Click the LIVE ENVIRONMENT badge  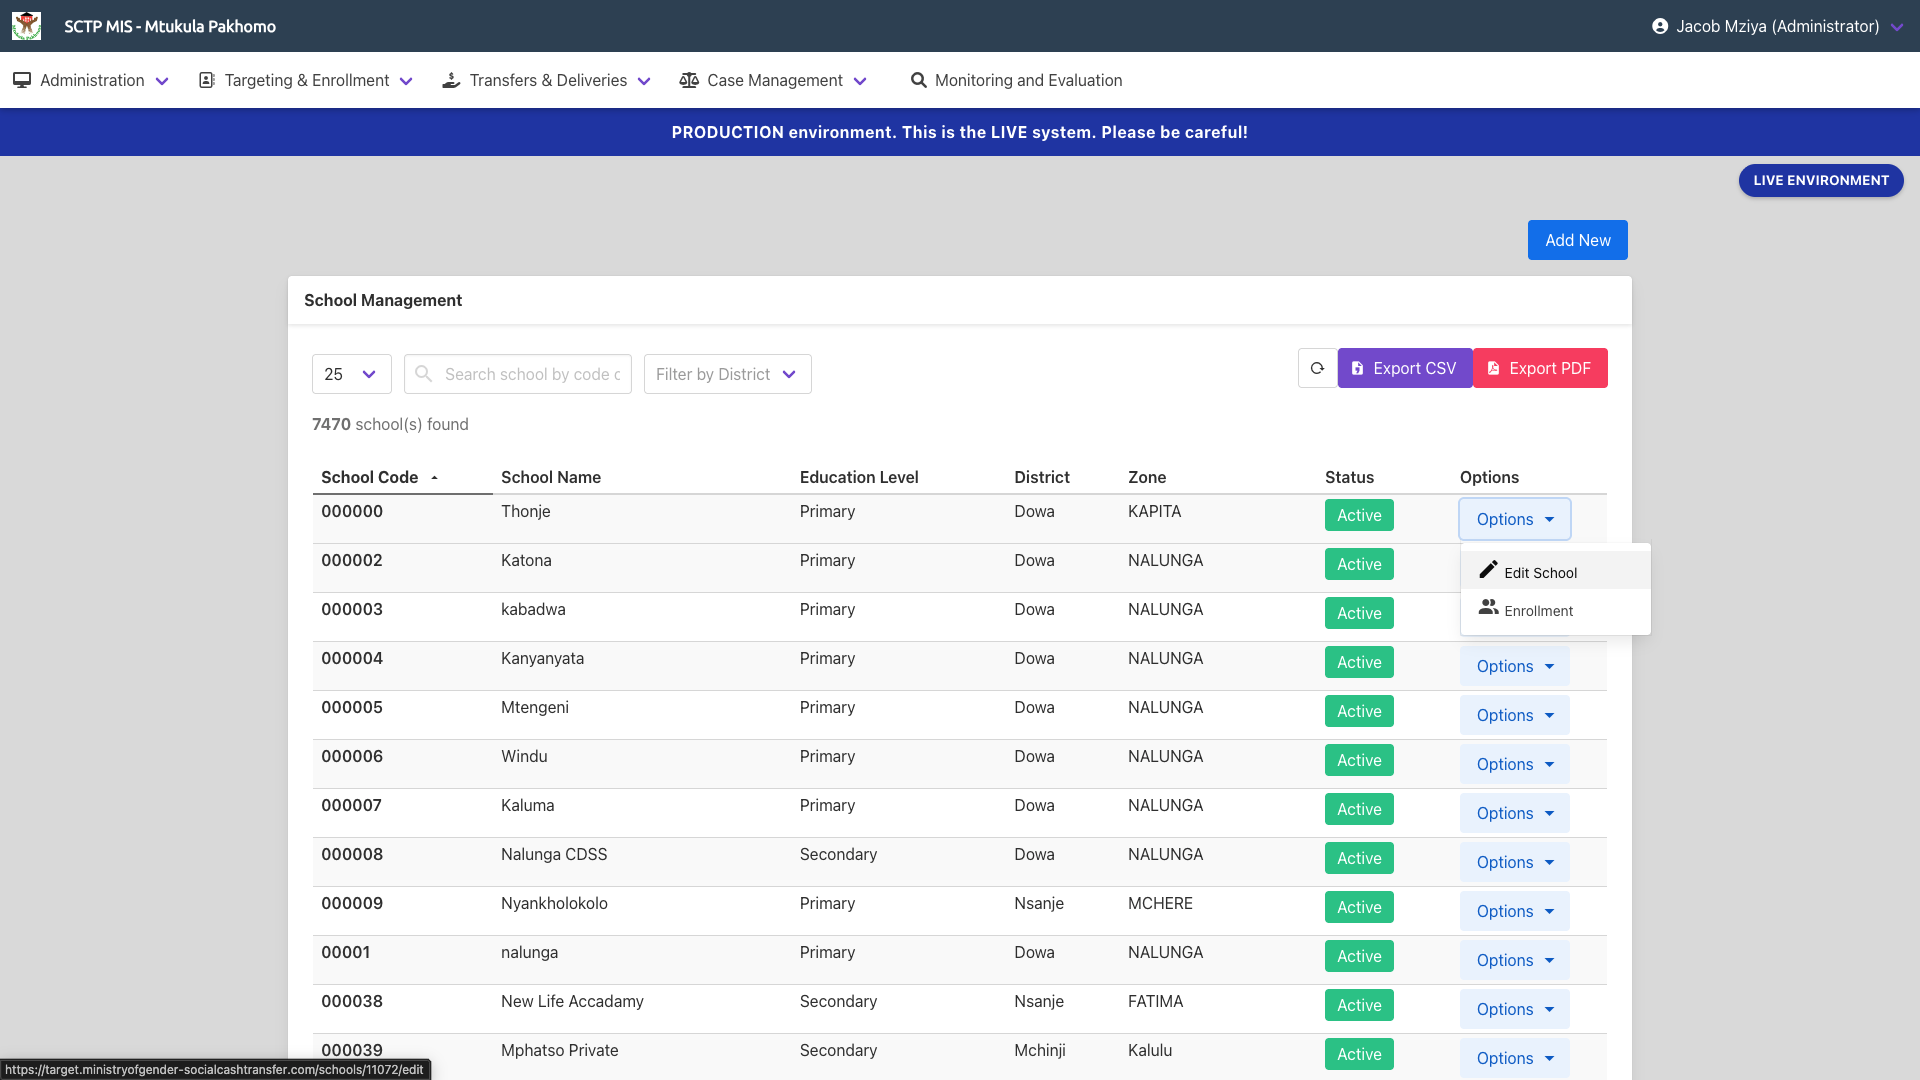1820,180
